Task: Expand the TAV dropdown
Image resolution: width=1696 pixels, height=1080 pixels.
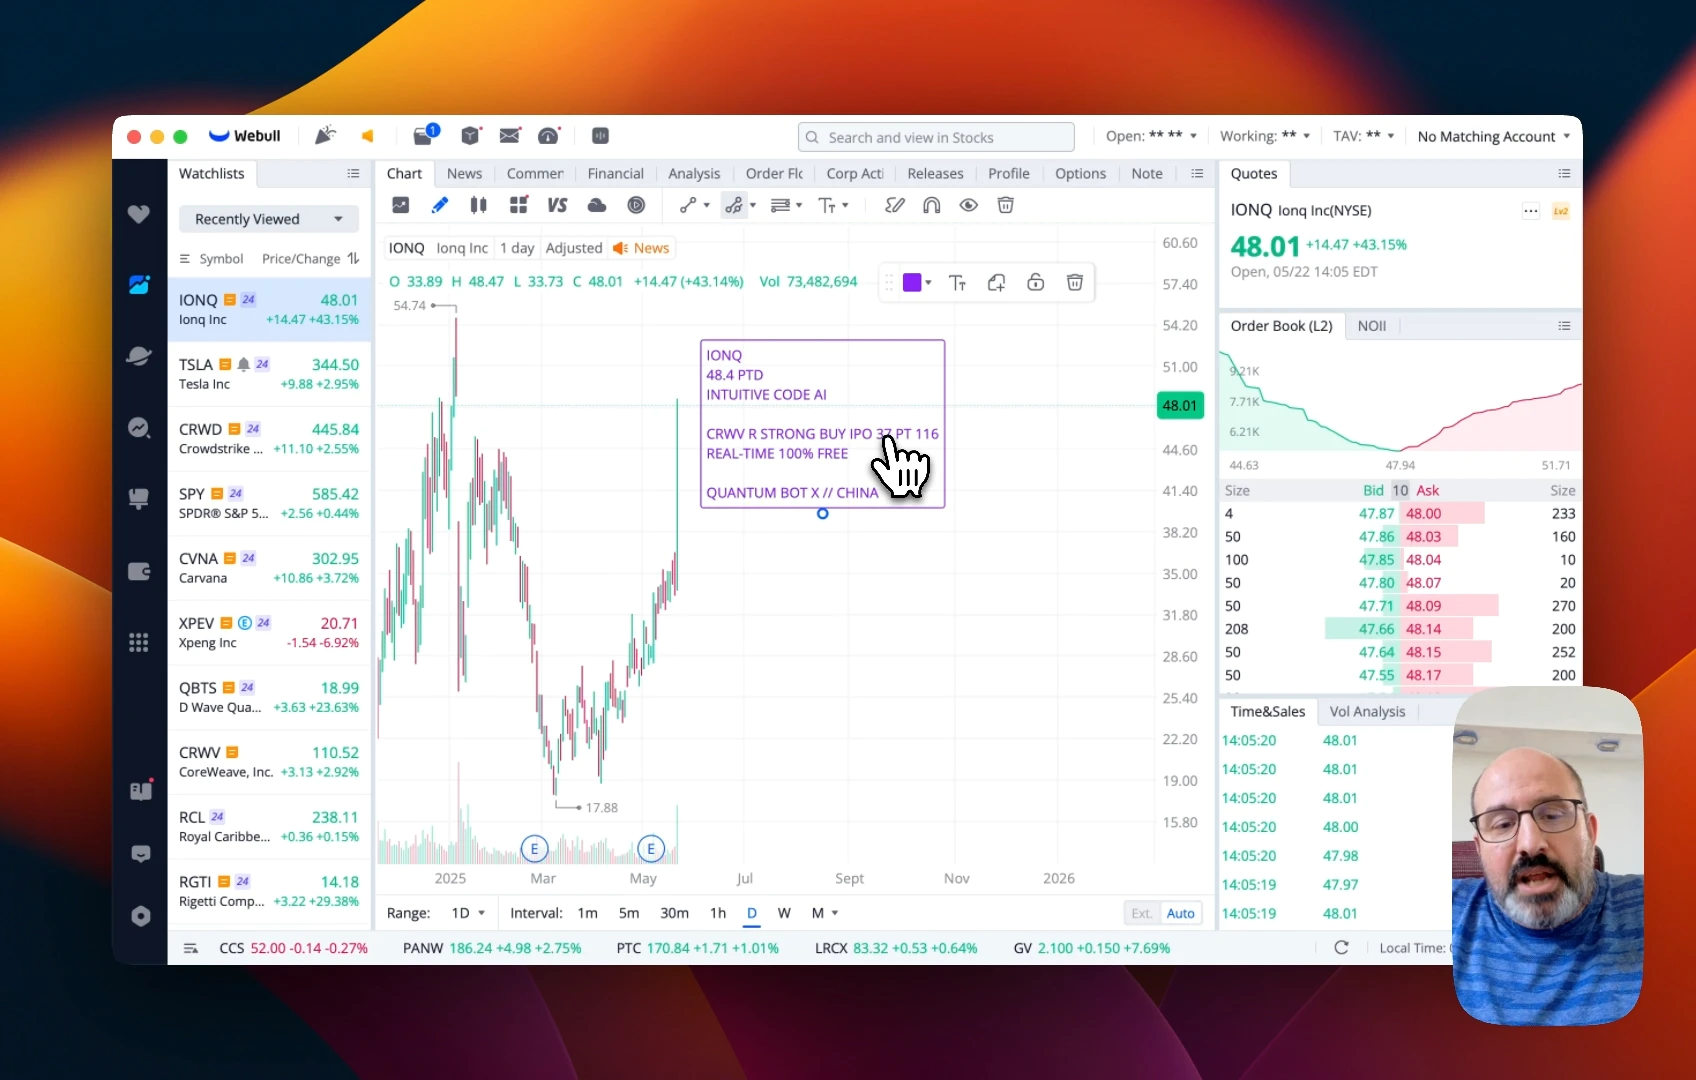Action: (x=1364, y=136)
